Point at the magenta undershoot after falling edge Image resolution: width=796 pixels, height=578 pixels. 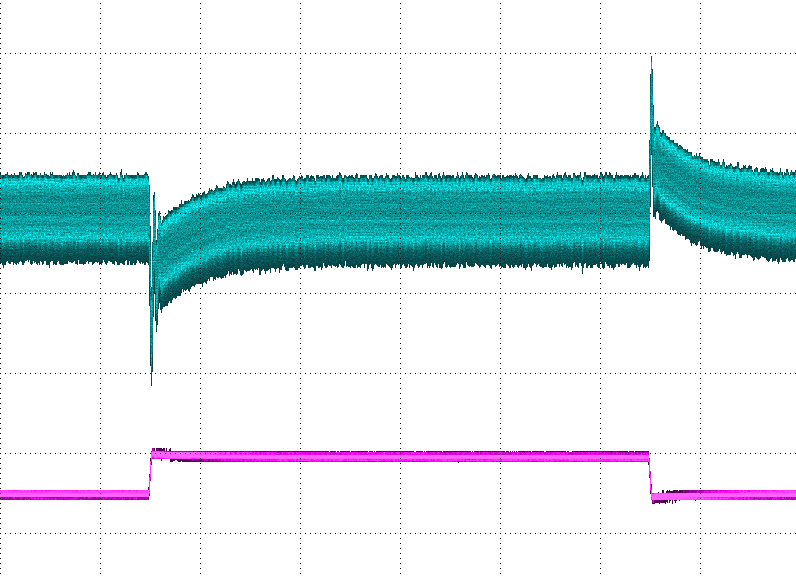coord(662,499)
